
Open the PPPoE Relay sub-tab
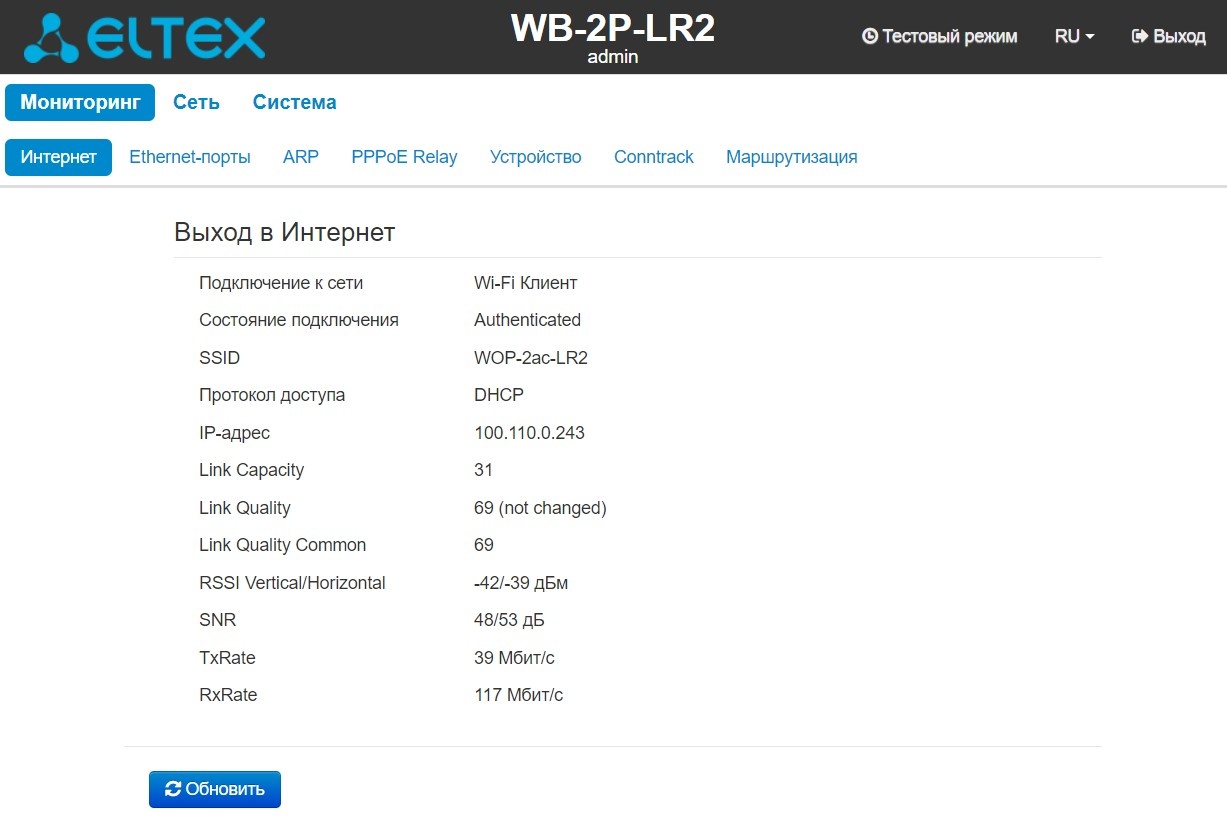pyautogui.click(x=404, y=157)
